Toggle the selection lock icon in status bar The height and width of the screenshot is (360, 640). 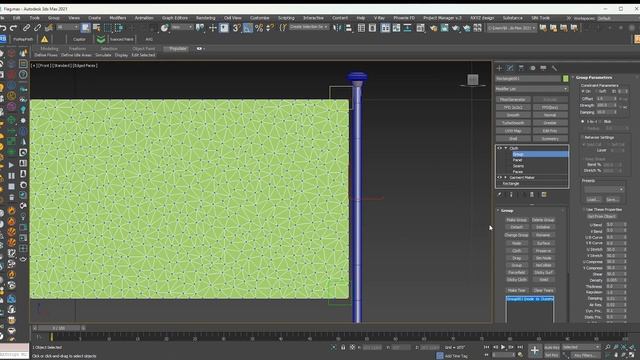[x=343, y=347]
